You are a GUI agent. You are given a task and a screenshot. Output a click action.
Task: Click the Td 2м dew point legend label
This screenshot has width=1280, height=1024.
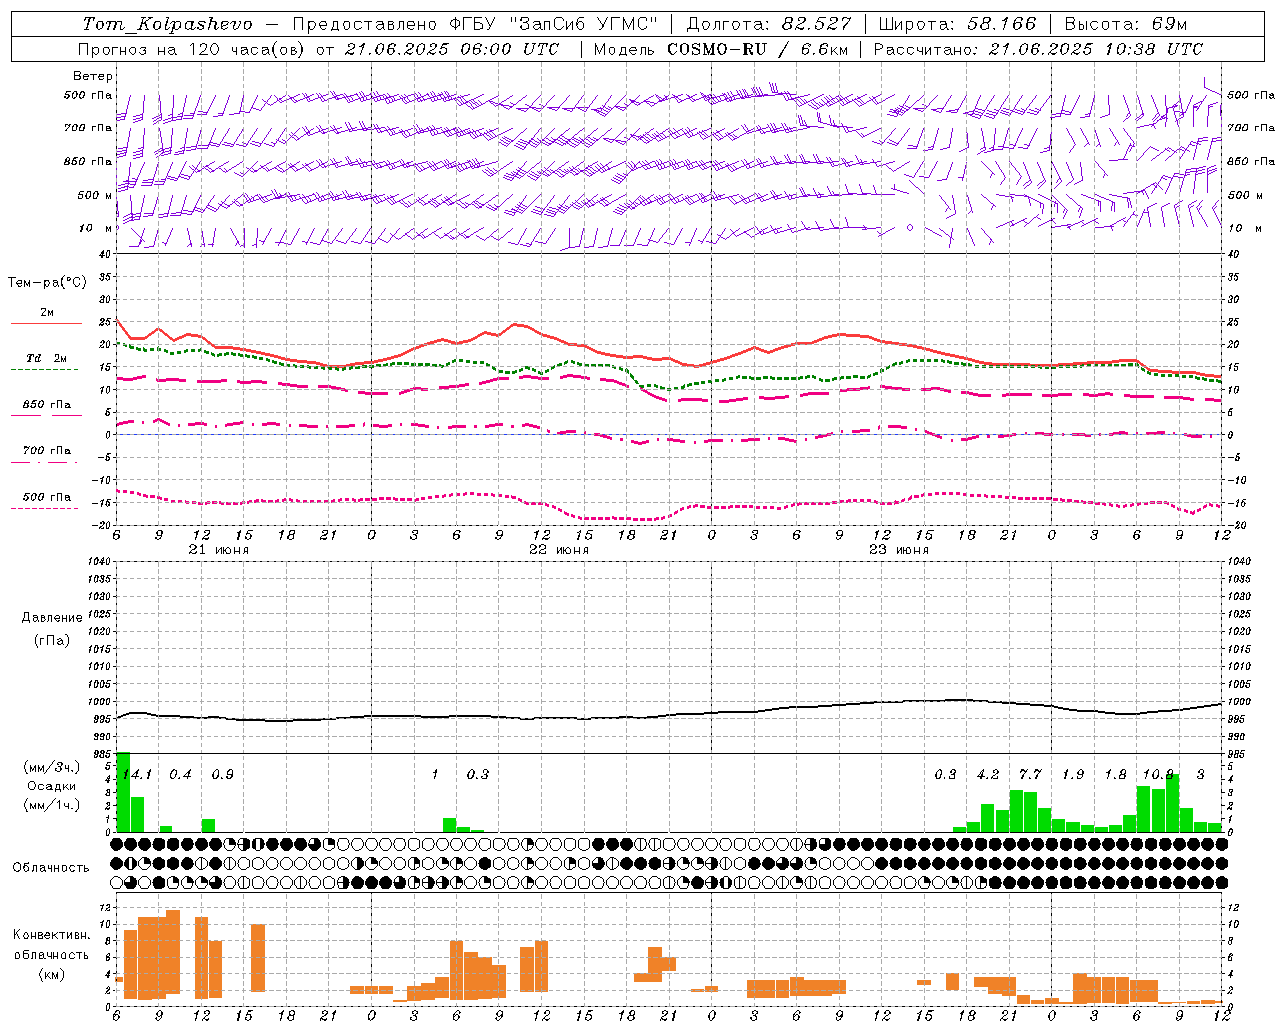pyautogui.click(x=47, y=358)
